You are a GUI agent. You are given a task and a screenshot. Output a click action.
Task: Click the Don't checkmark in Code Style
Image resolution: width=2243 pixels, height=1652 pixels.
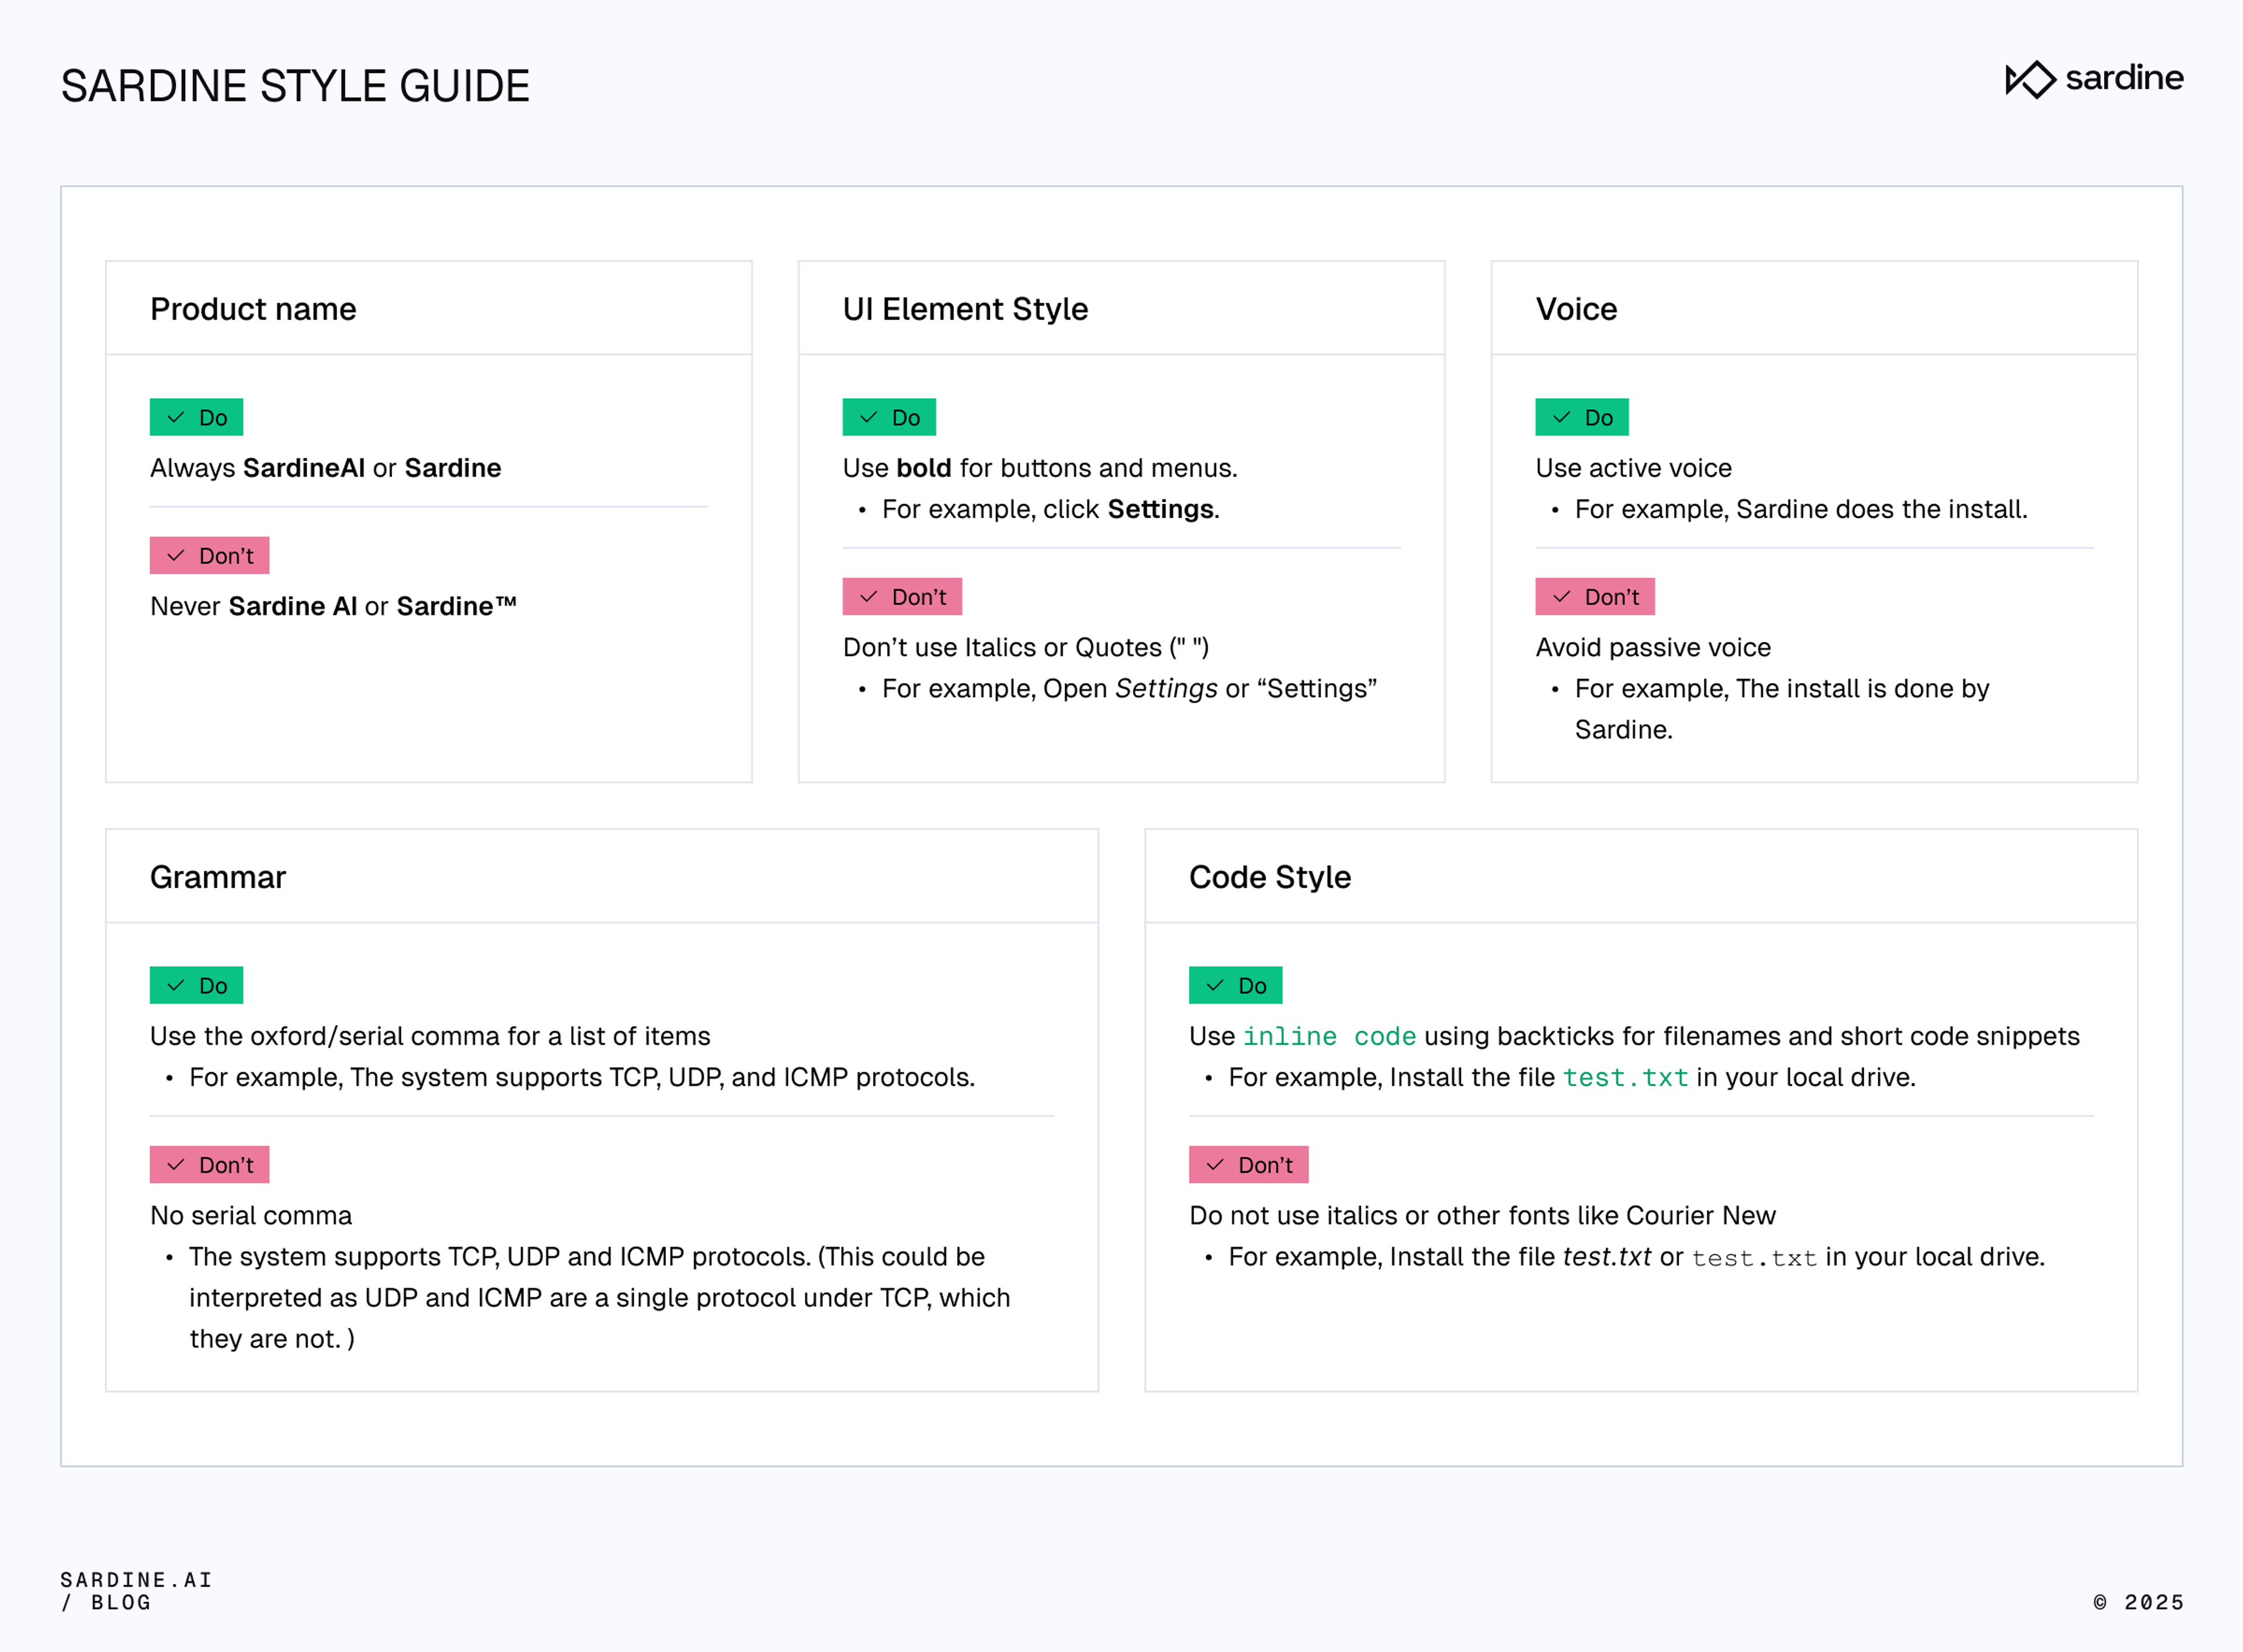[x=1215, y=1165]
